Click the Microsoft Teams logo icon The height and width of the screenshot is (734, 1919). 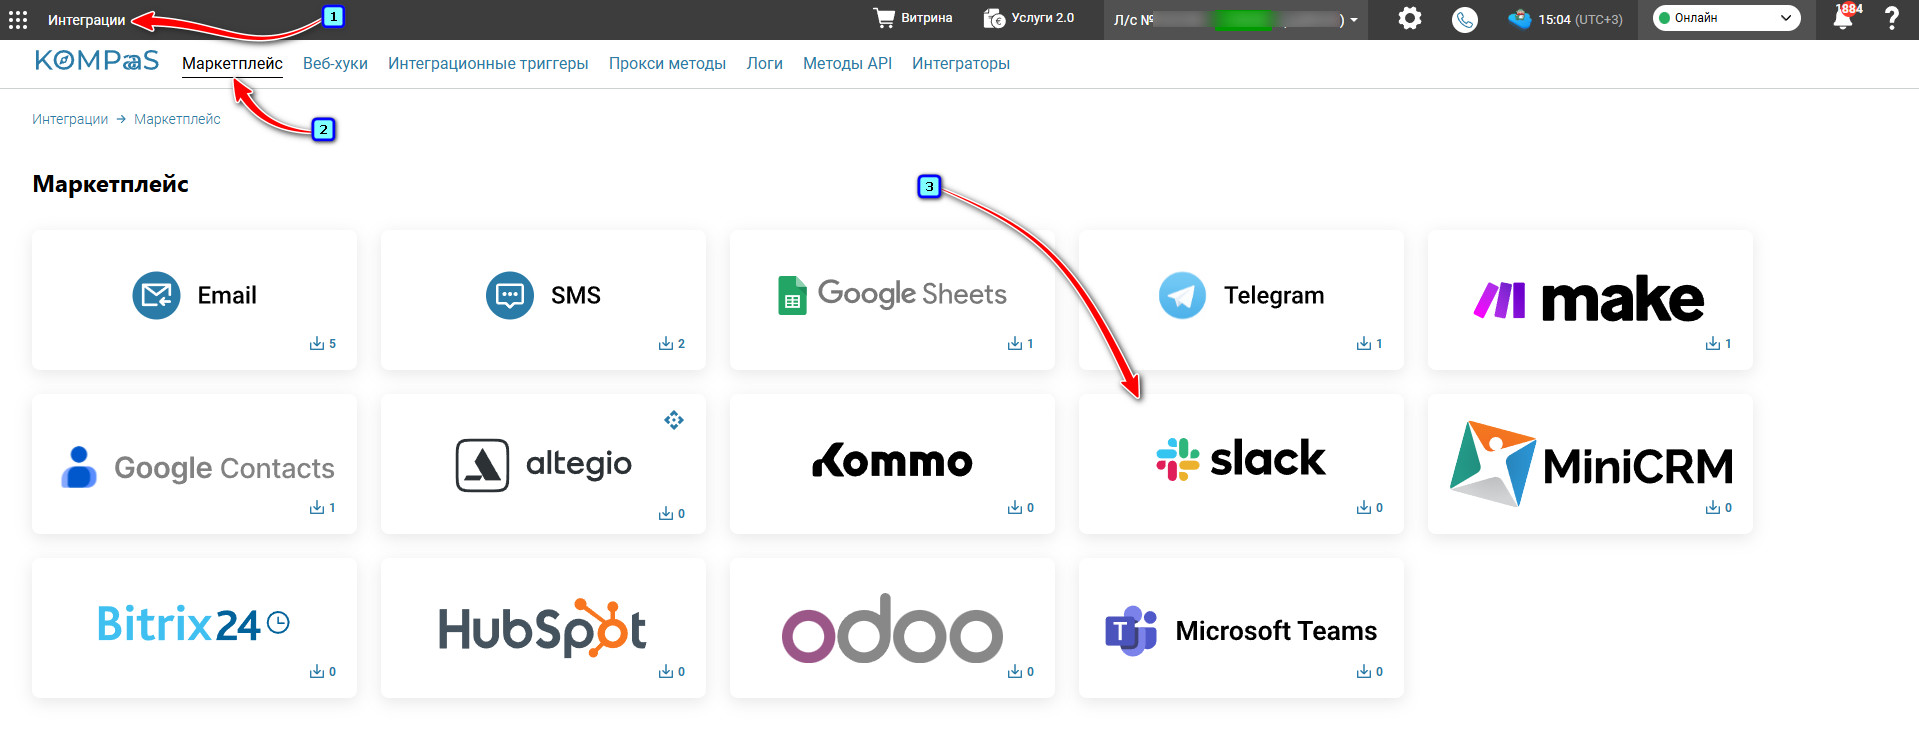click(x=1131, y=631)
